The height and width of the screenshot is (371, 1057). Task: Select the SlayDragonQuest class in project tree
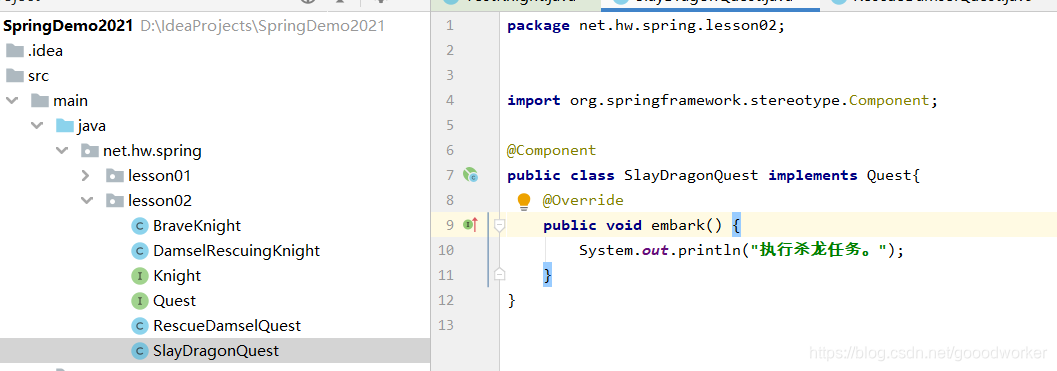coord(216,351)
